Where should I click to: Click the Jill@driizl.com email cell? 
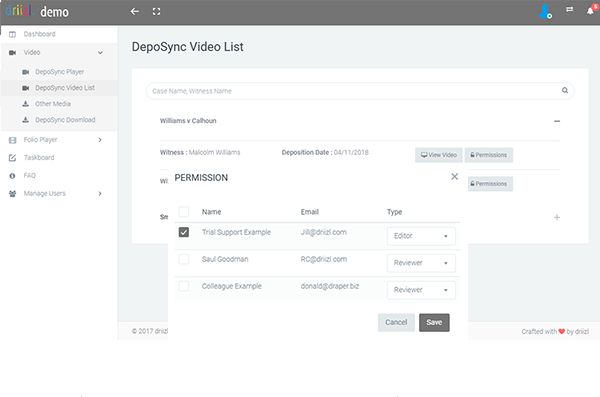click(324, 232)
